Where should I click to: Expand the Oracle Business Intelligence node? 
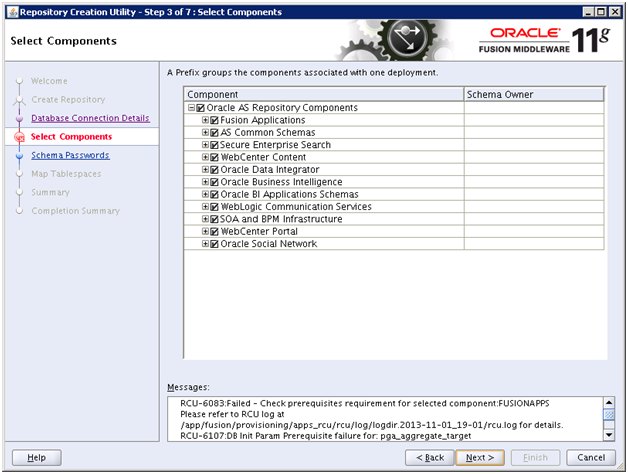205,182
